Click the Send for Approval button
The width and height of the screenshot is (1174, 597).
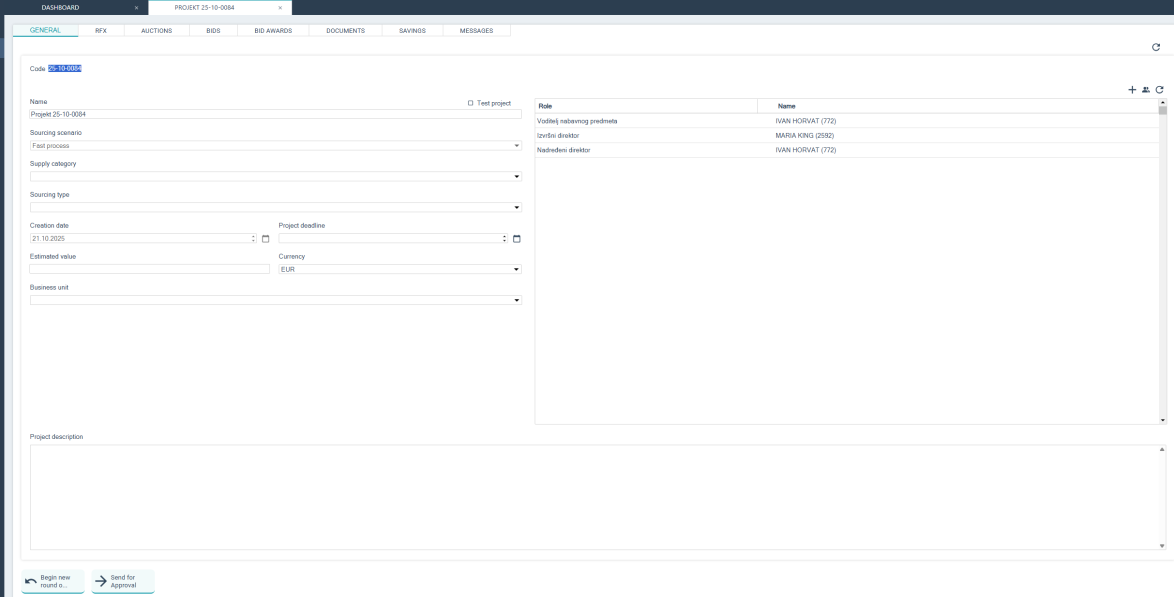tap(123, 582)
